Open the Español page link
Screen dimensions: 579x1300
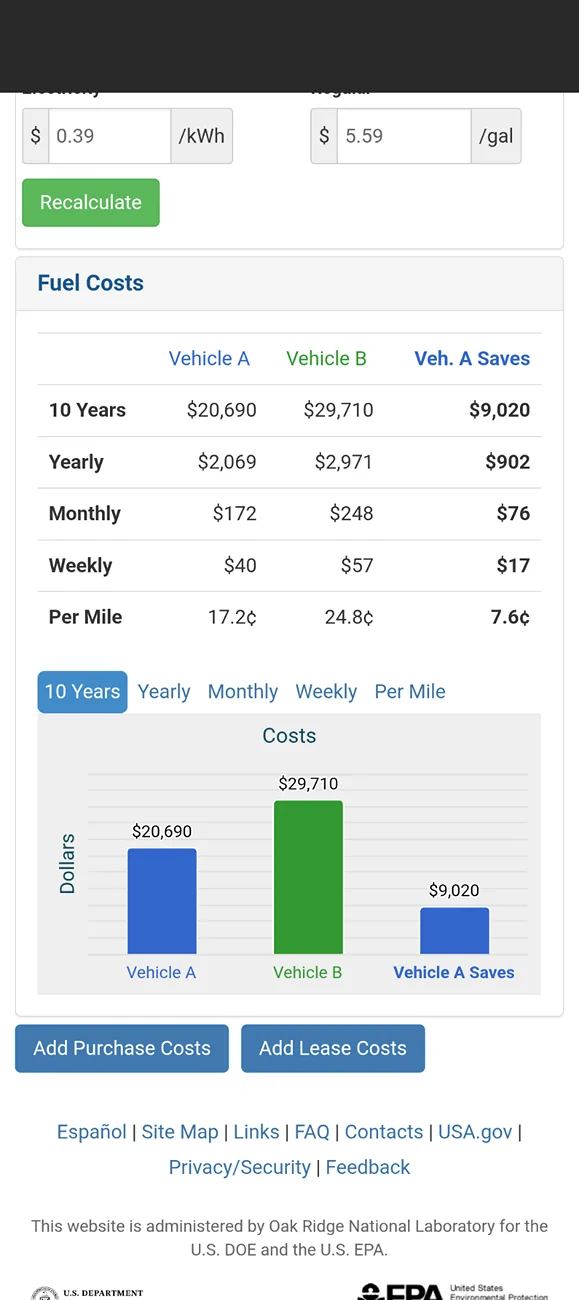[x=91, y=1131]
